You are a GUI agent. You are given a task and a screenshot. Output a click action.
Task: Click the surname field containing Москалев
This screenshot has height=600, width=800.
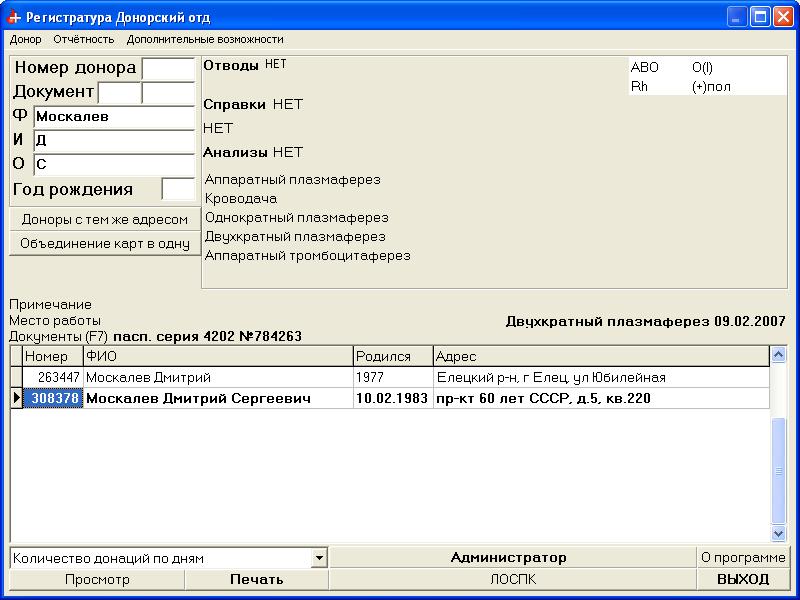click(x=114, y=117)
